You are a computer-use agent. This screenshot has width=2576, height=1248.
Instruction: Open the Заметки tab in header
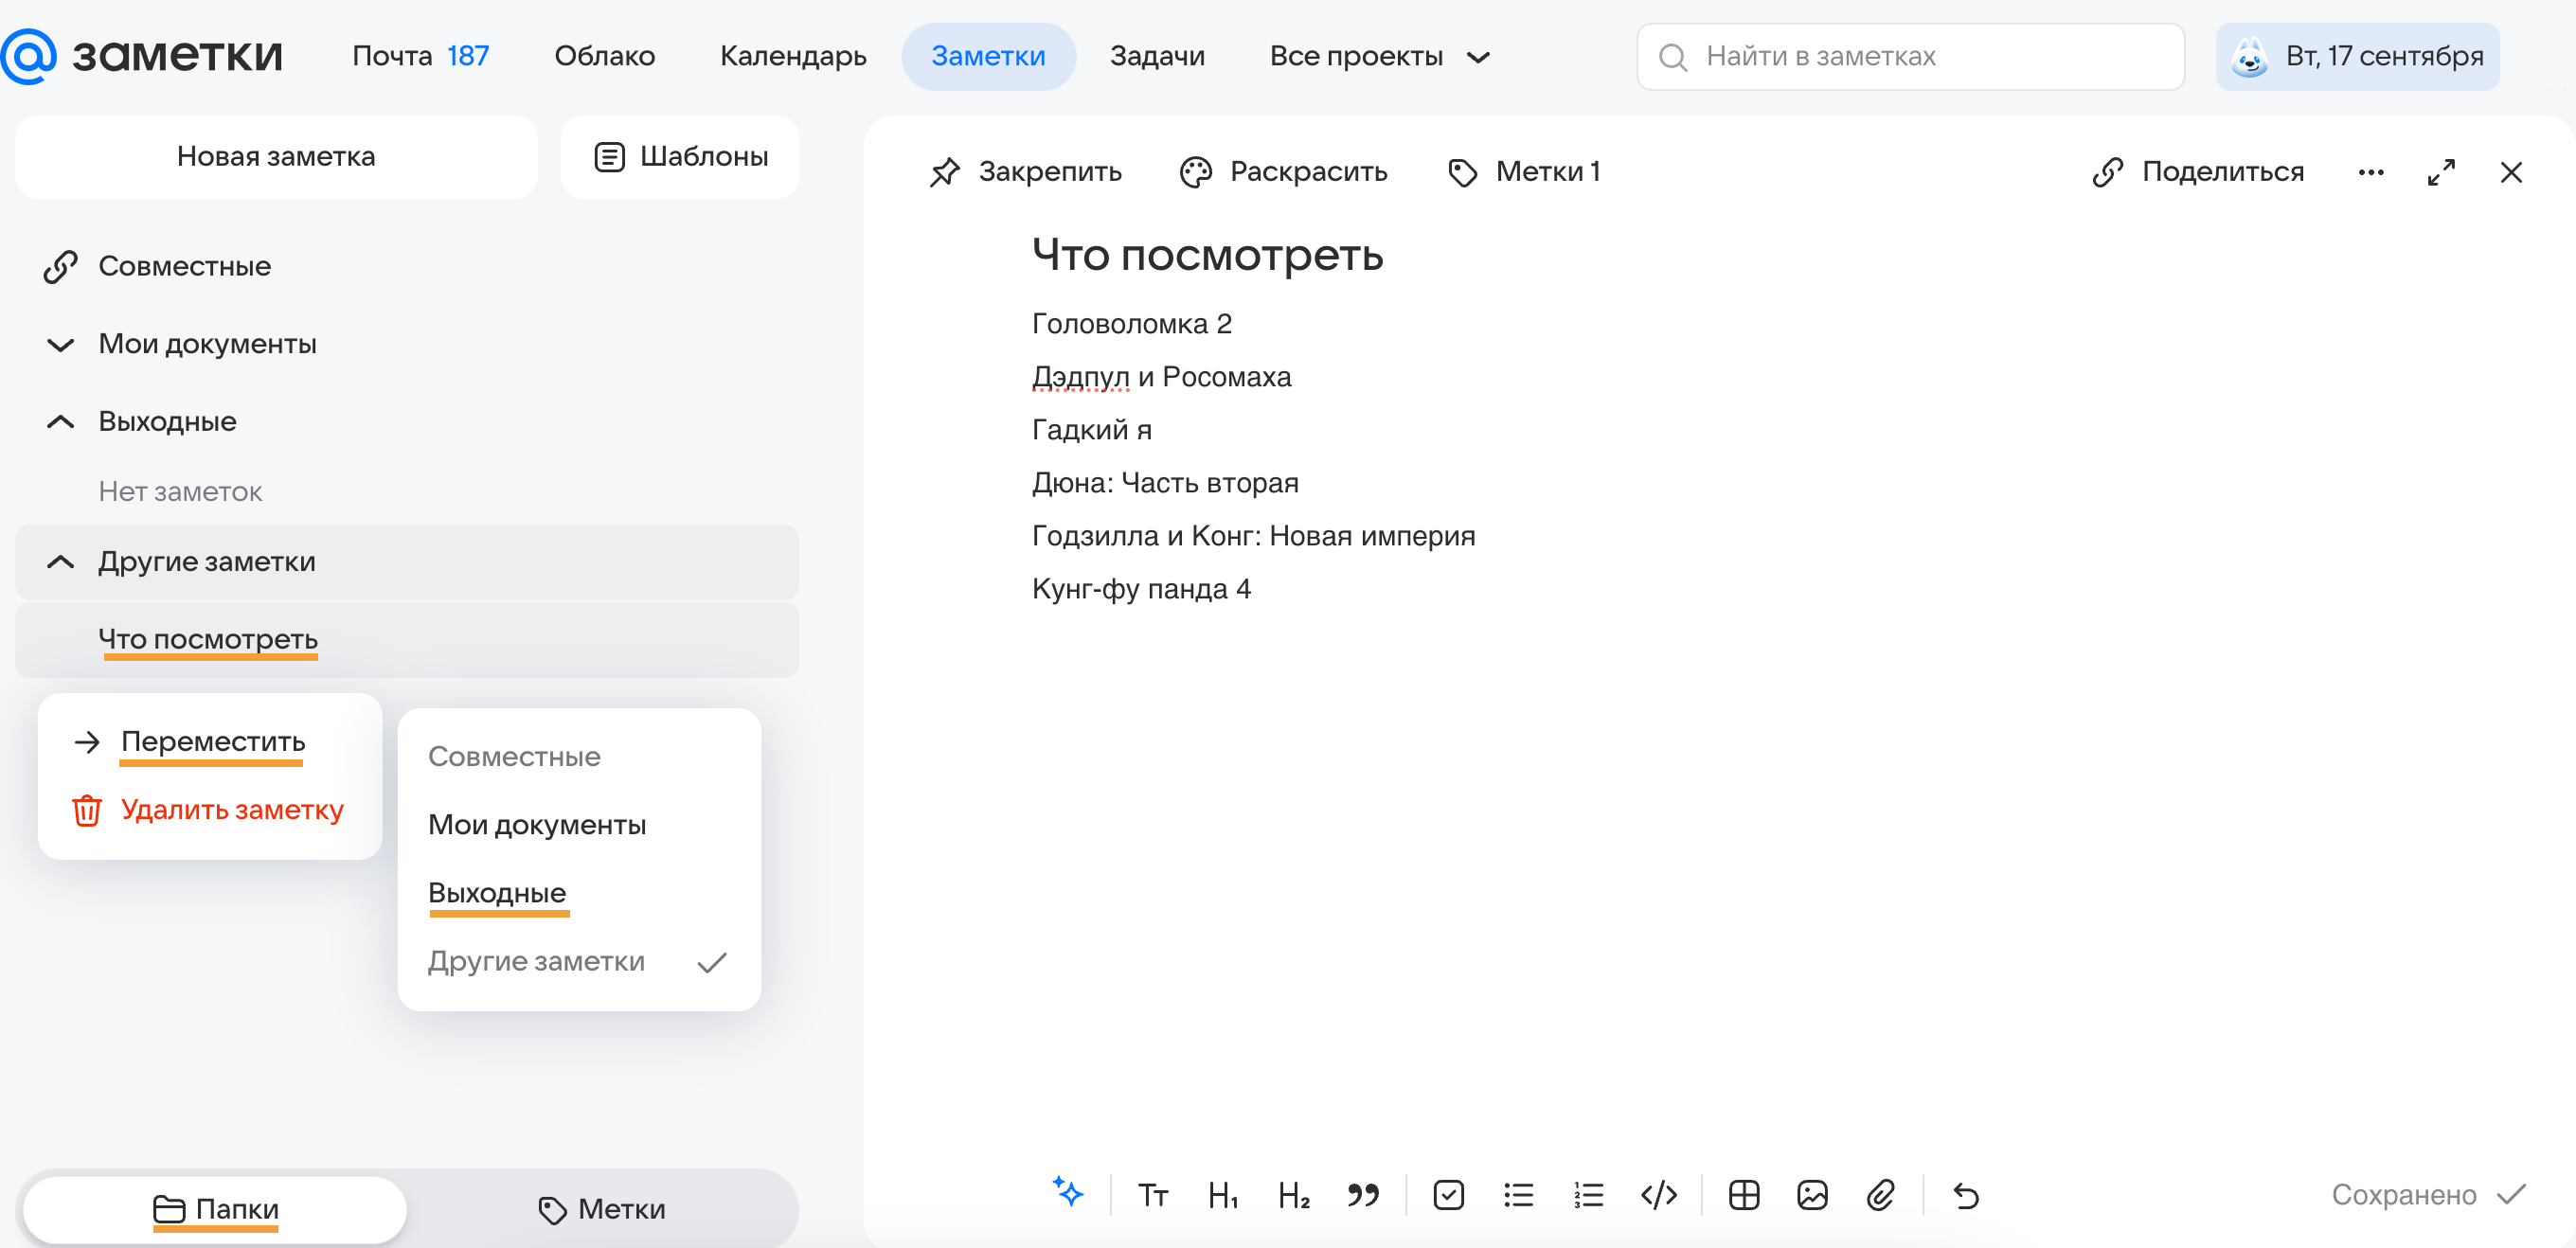point(988,57)
